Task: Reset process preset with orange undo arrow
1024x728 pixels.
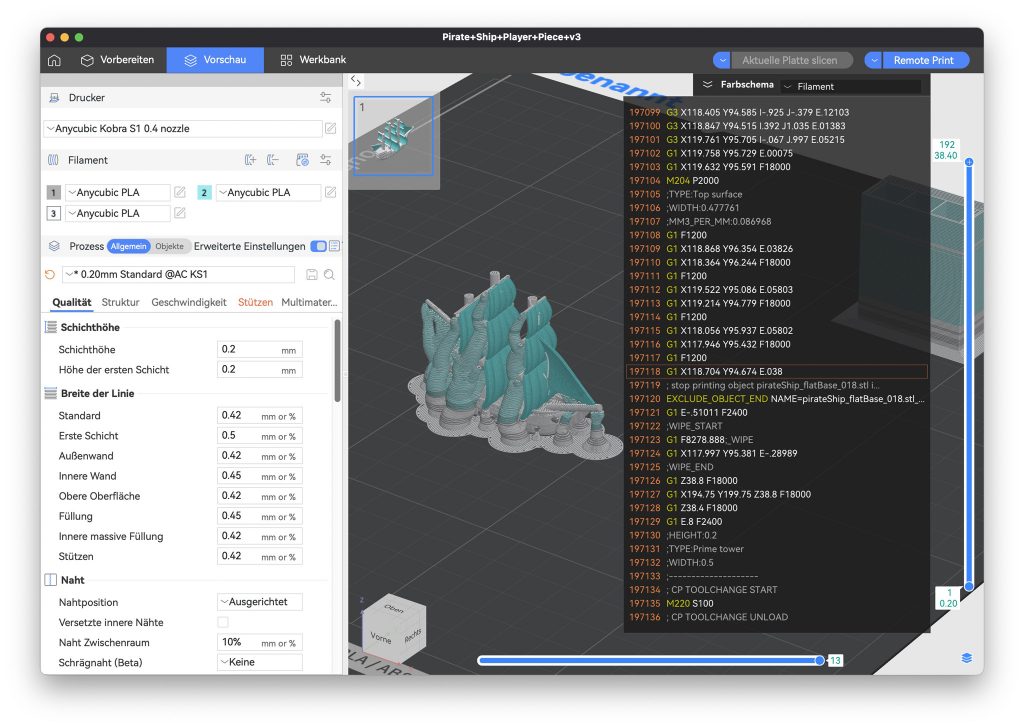Action: click(51, 275)
